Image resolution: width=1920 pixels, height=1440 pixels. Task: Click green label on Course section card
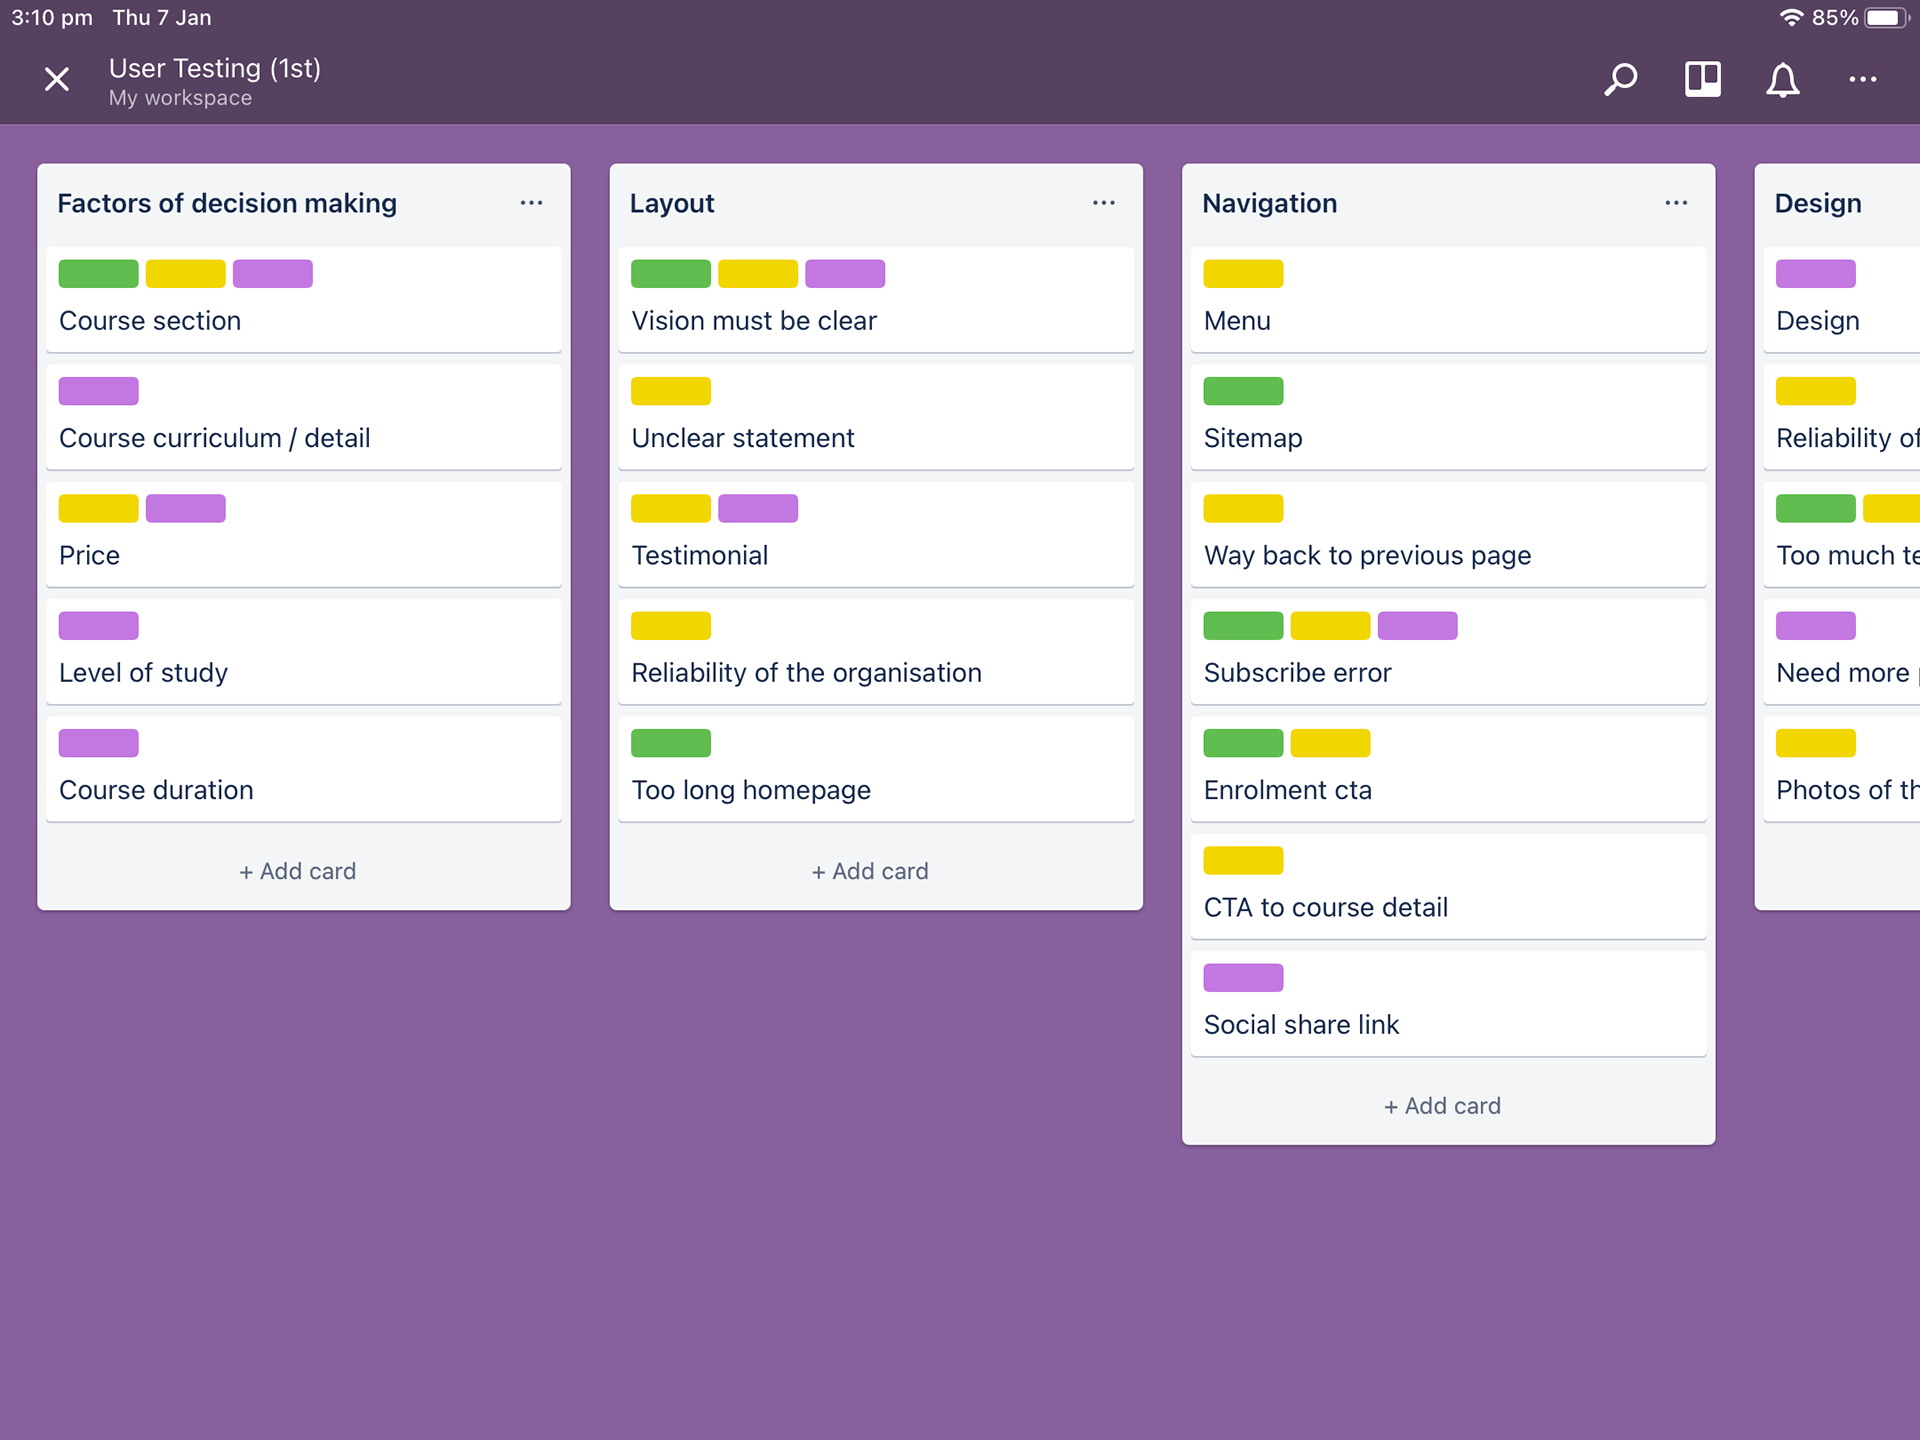tap(98, 274)
